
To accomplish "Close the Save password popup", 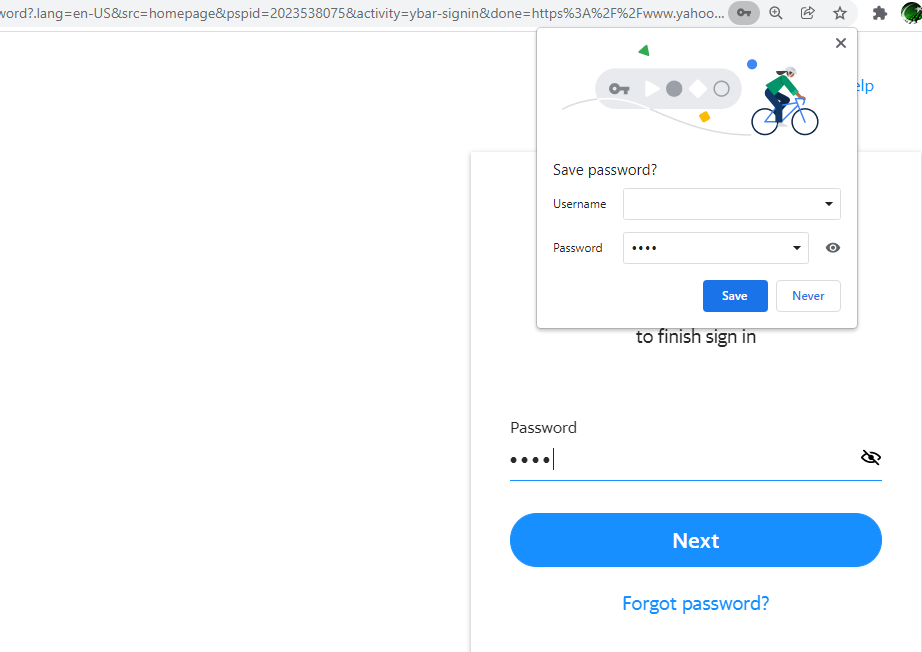I will (x=841, y=43).
